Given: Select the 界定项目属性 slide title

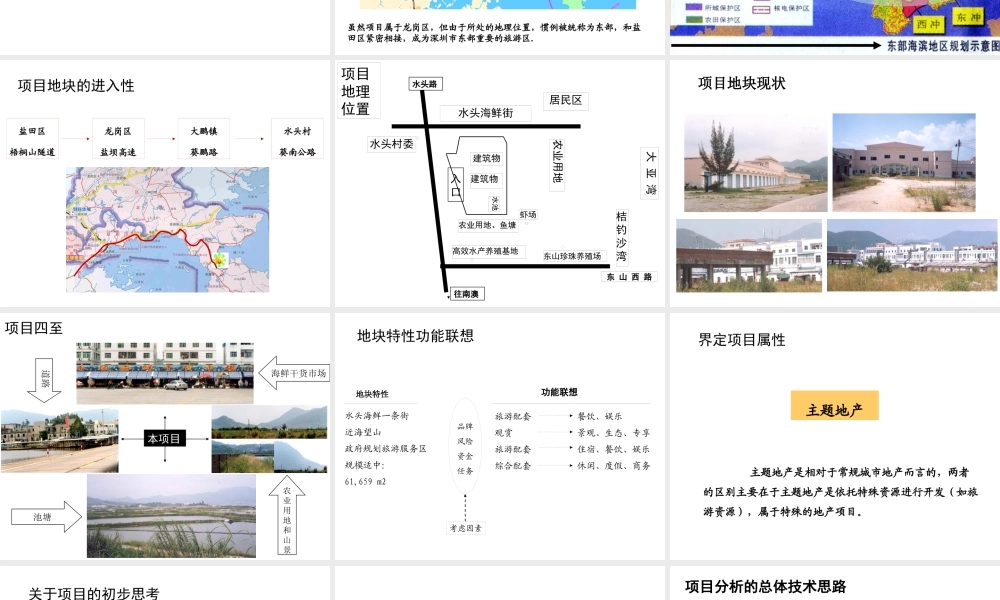Looking at the screenshot, I should [x=742, y=340].
